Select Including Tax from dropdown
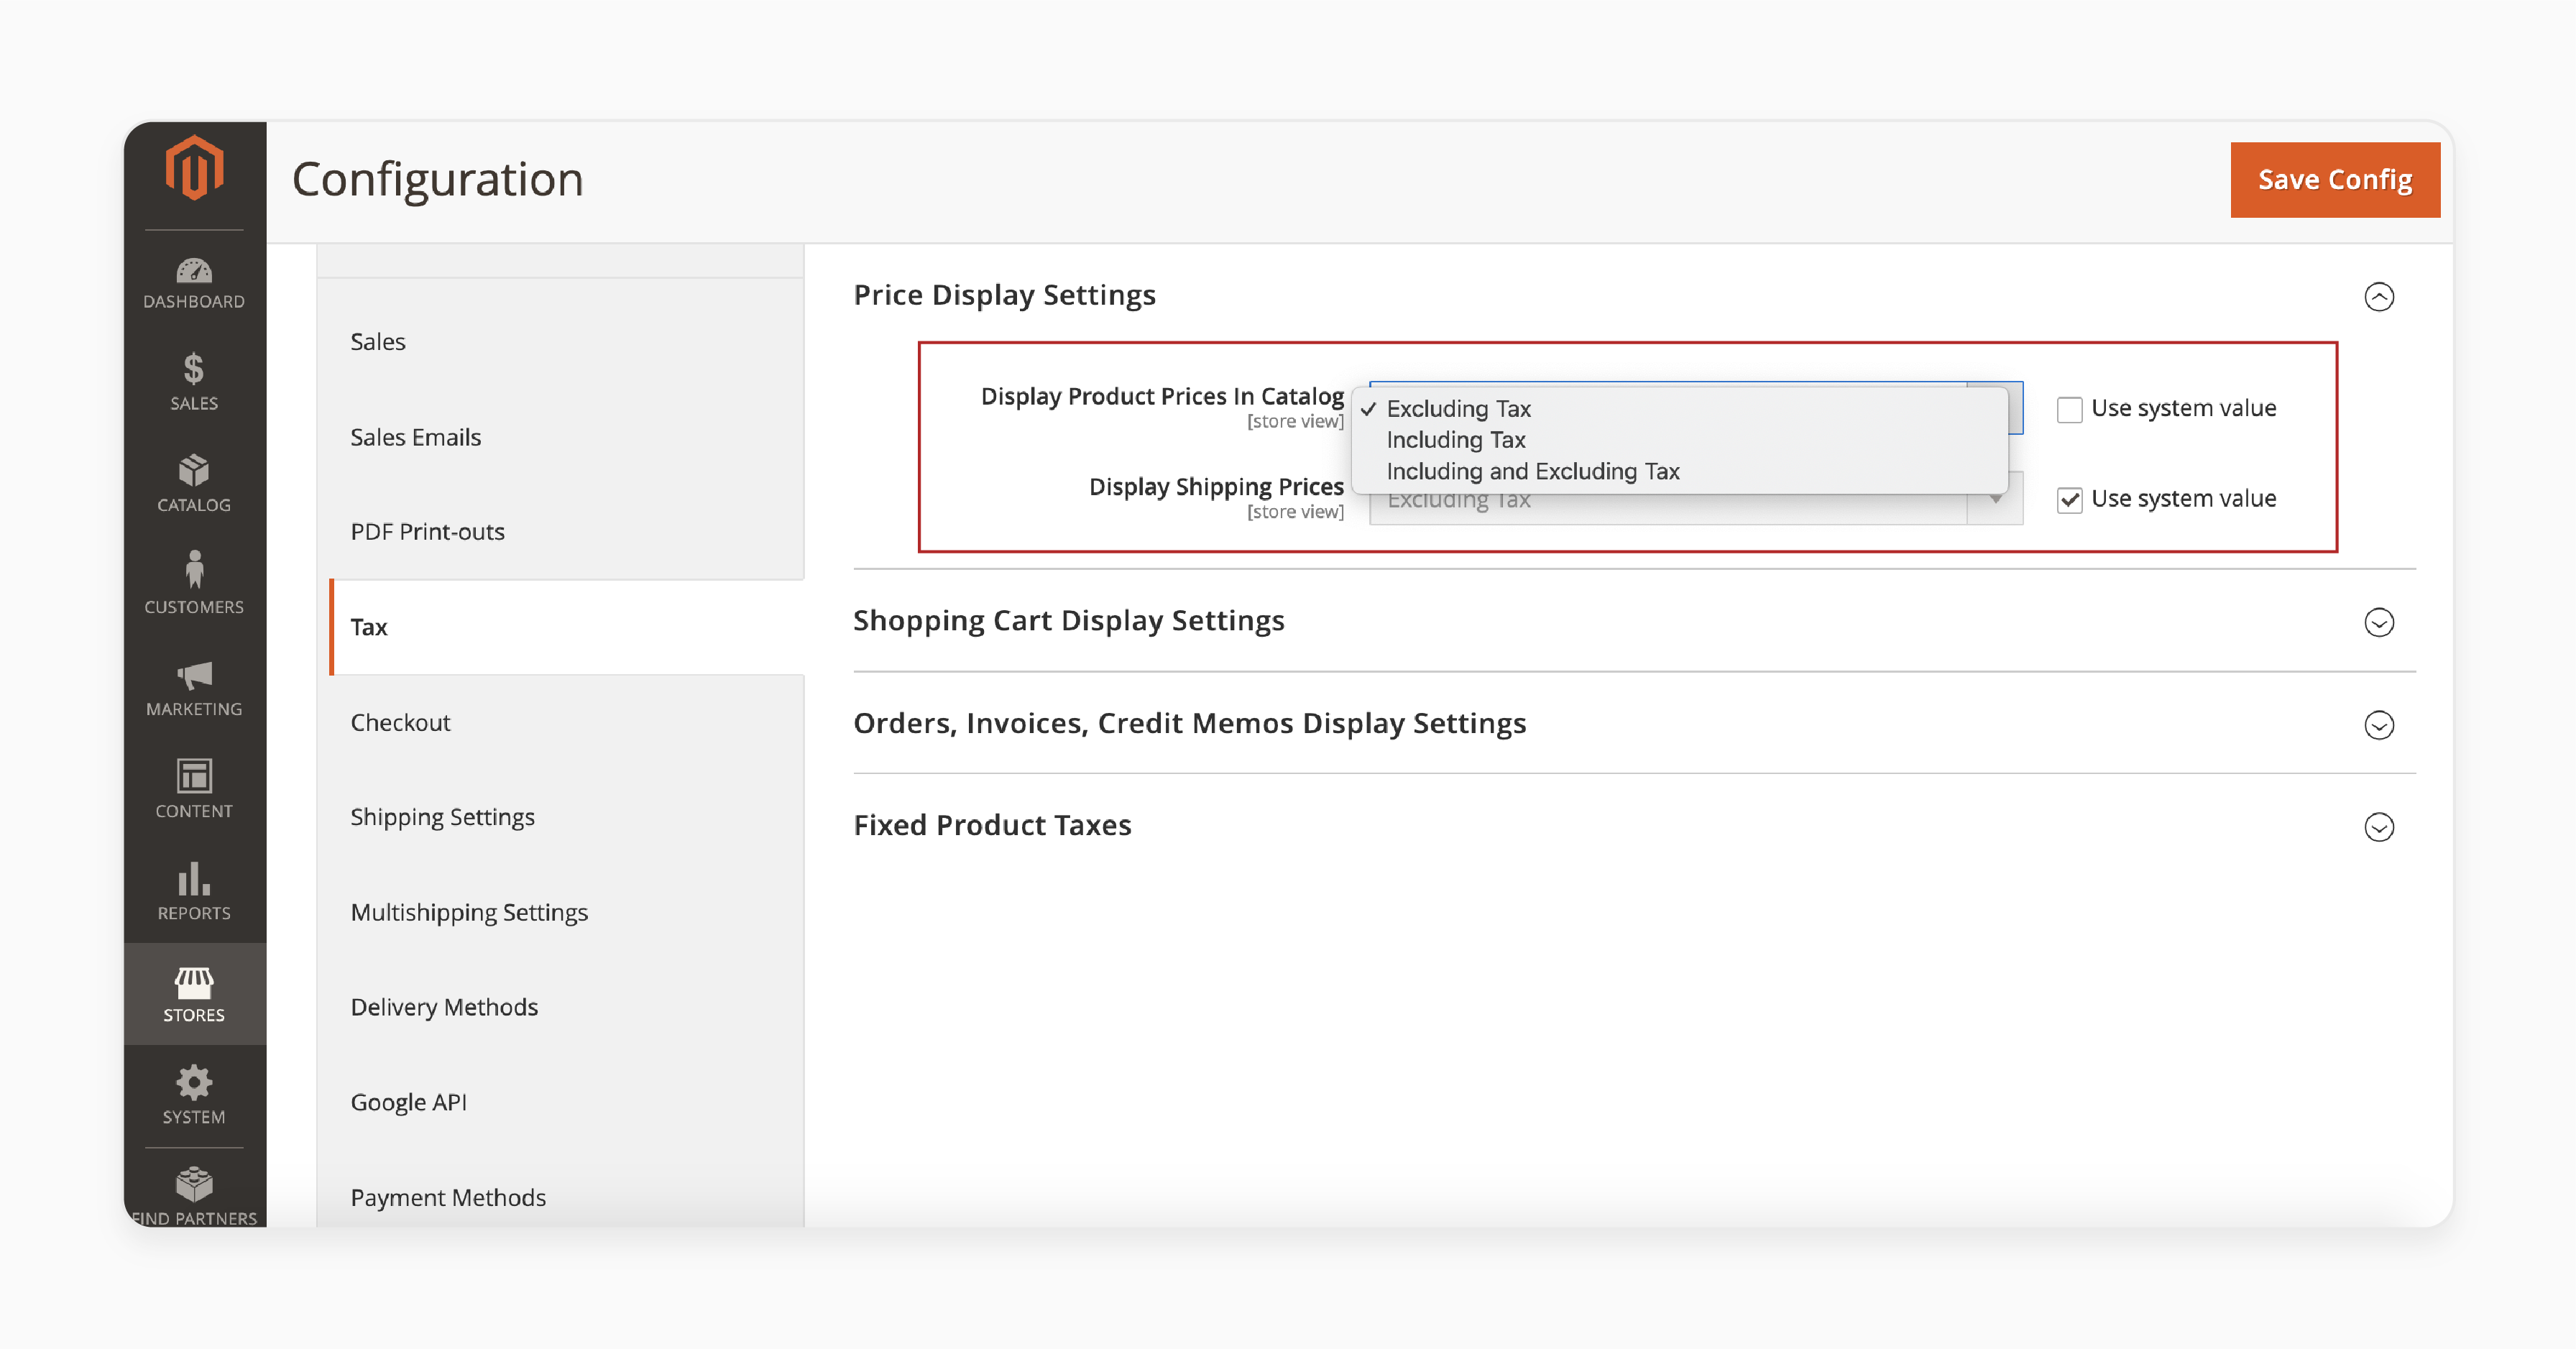The height and width of the screenshot is (1349, 2576). [1458, 439]
